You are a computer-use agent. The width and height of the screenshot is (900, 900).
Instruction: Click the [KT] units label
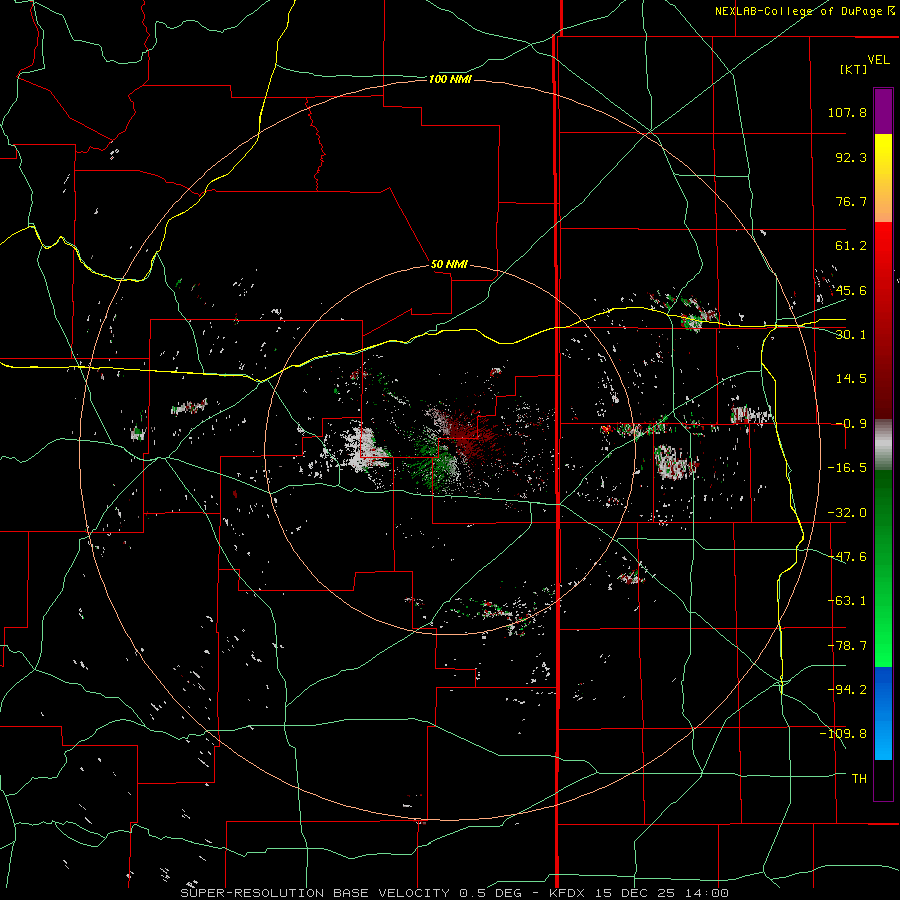pos(853,69)
